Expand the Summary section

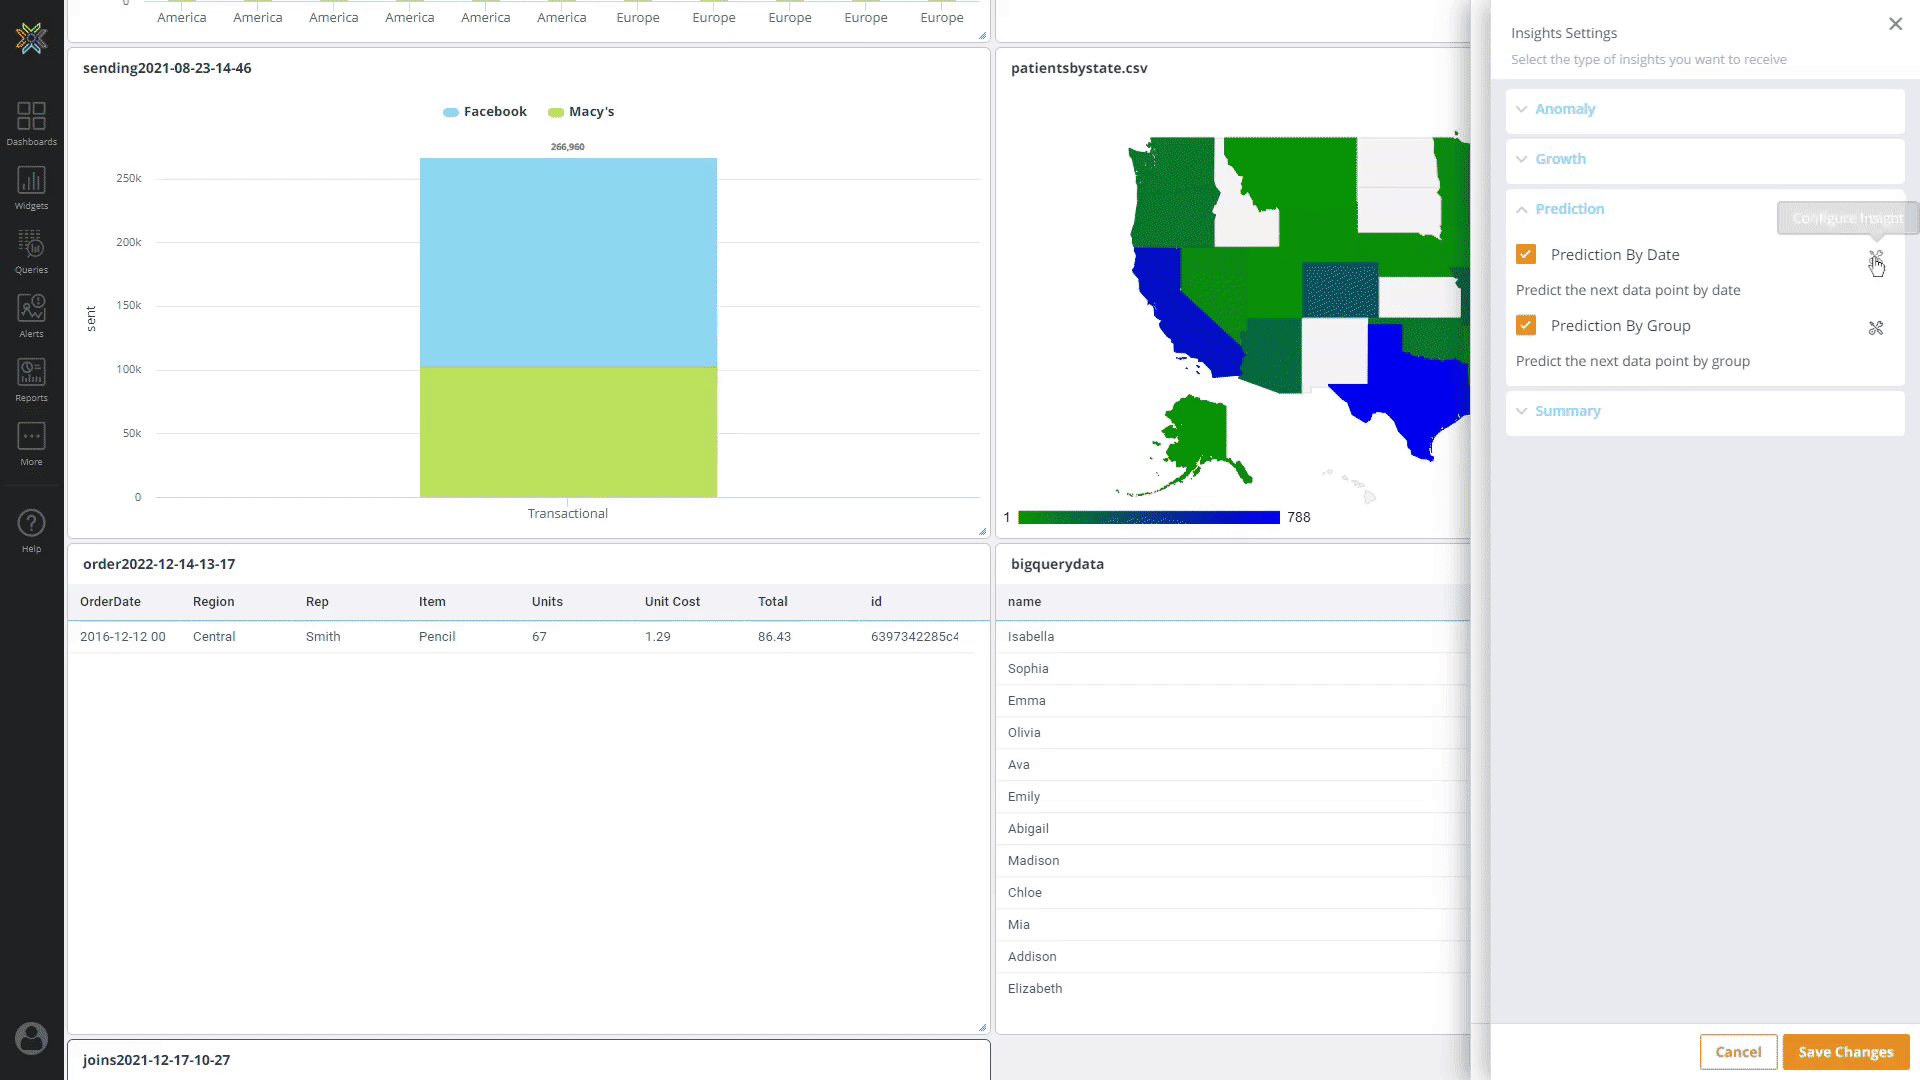[1566, 411]
